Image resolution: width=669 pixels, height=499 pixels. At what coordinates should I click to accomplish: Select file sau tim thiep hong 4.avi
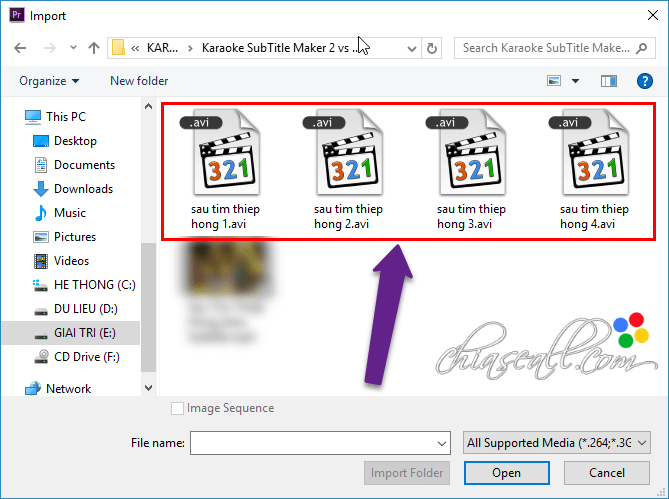coord(594,170)
